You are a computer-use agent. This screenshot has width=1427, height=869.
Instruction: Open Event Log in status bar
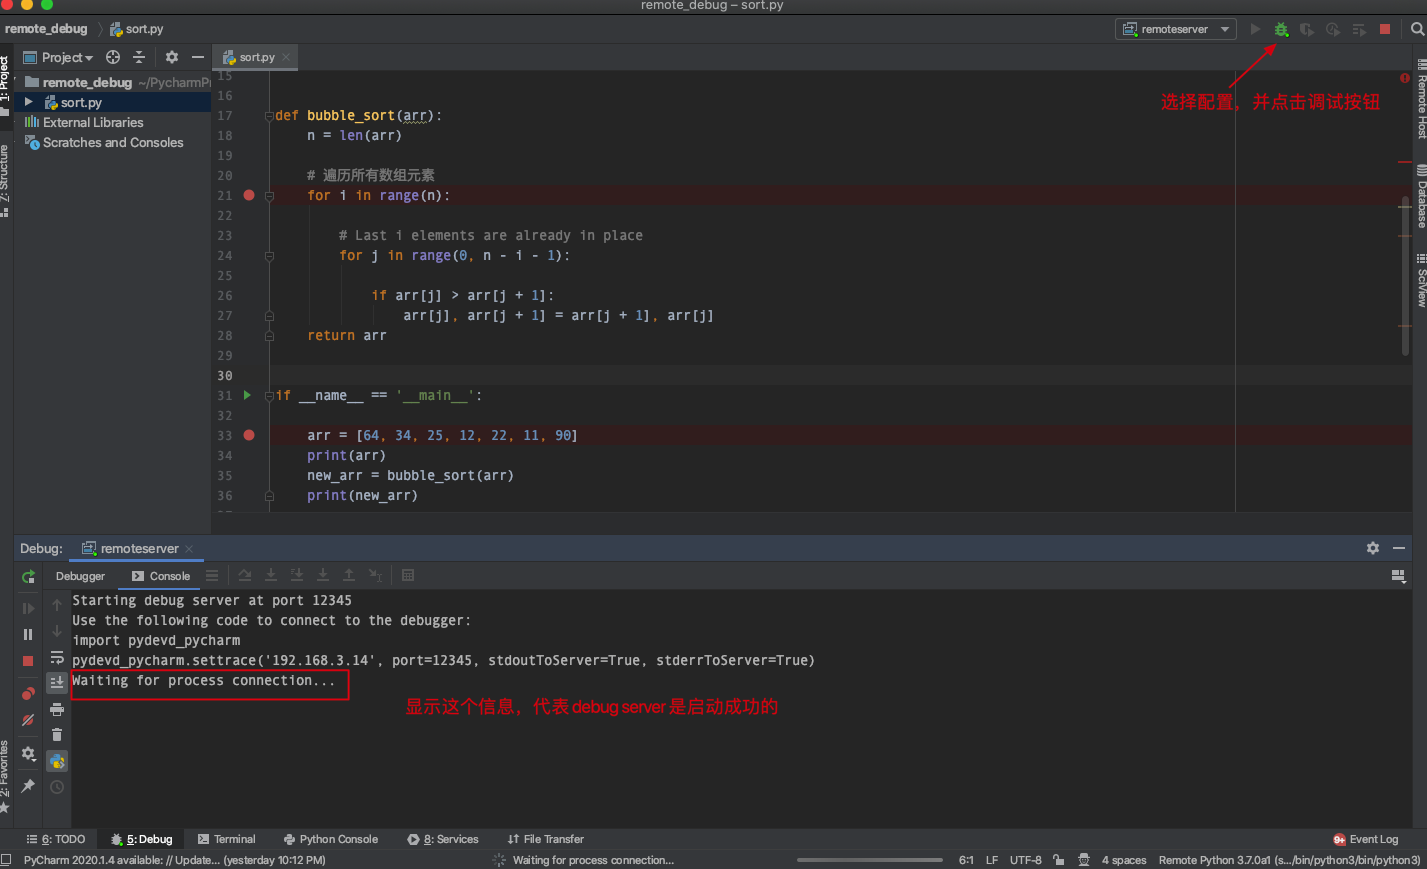click(1366, 839)
